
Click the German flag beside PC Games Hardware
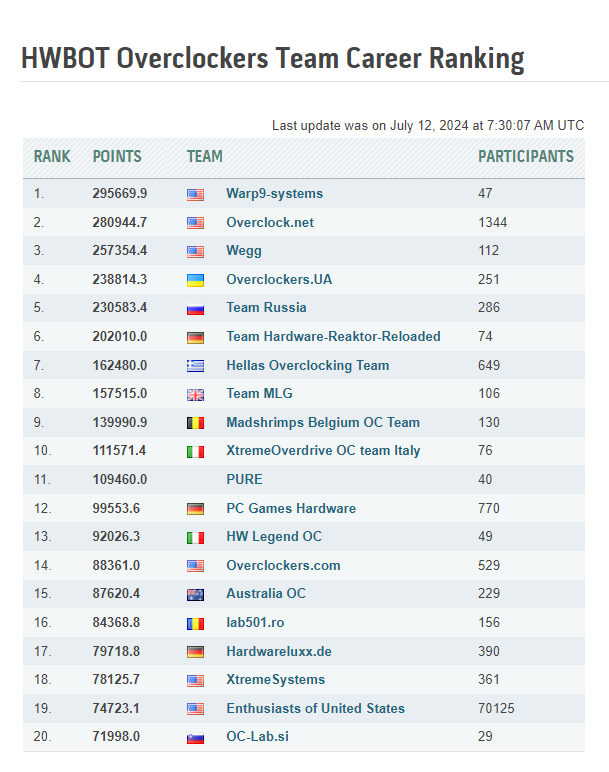pos(195,509)
